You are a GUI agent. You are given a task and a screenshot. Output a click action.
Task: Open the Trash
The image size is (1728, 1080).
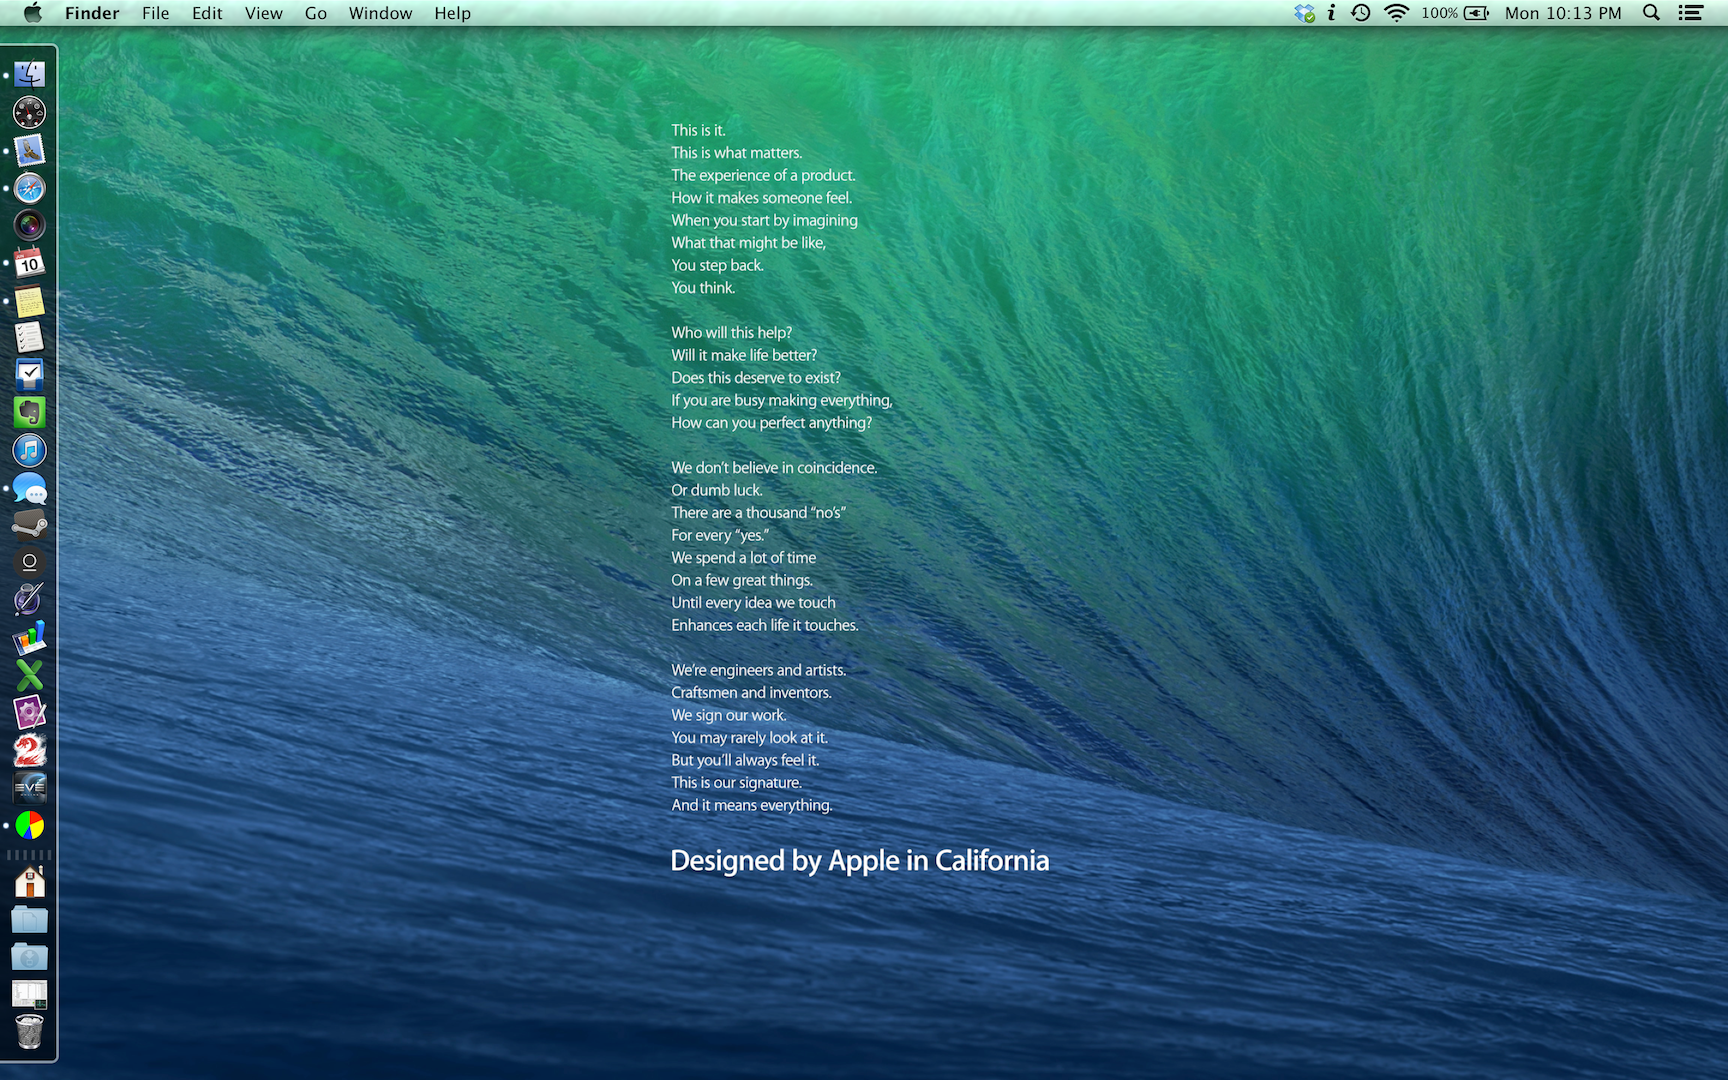click(x=30, y=1032)
